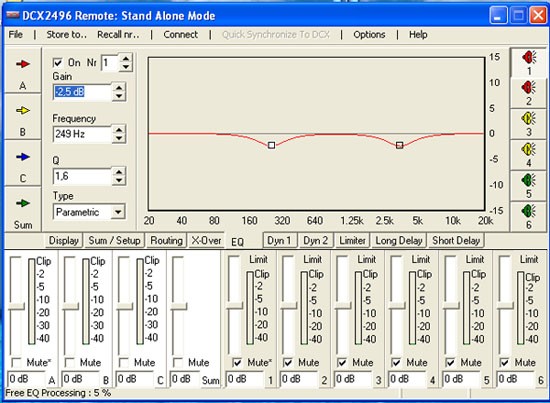Click the Sum channel level fader
The height and width of the screenshot is (403, 550).
179,306
